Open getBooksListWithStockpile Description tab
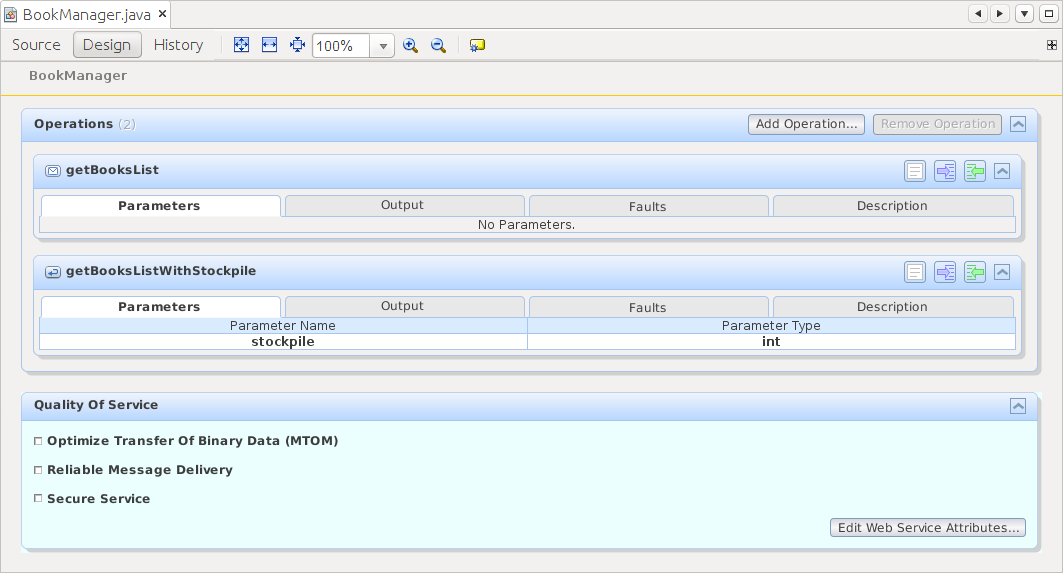This screenshot has height=573, width=1063. 894,307
